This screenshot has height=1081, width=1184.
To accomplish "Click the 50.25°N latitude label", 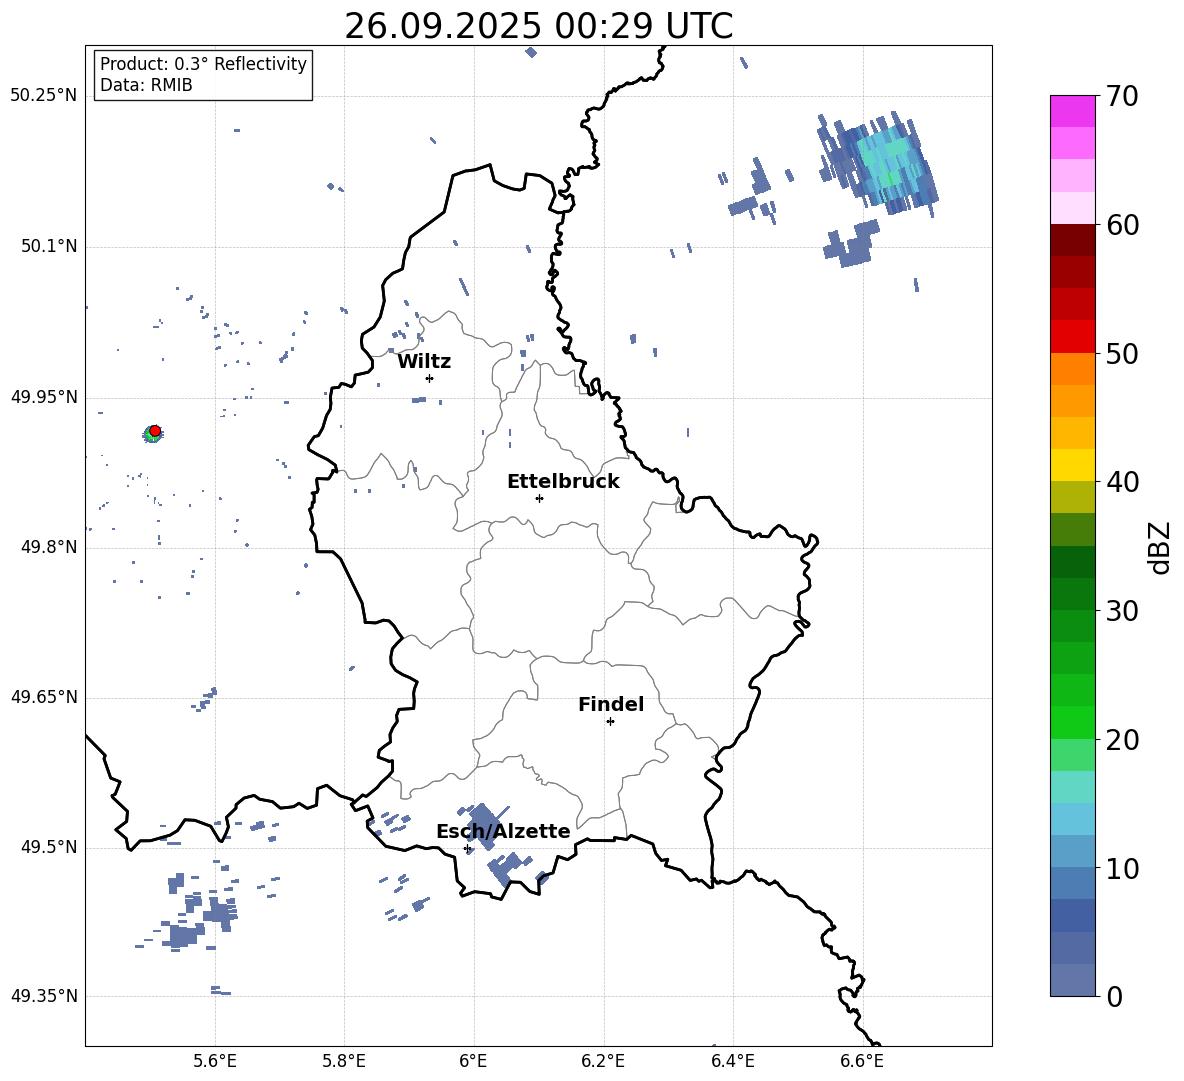I will coord(43,96).
